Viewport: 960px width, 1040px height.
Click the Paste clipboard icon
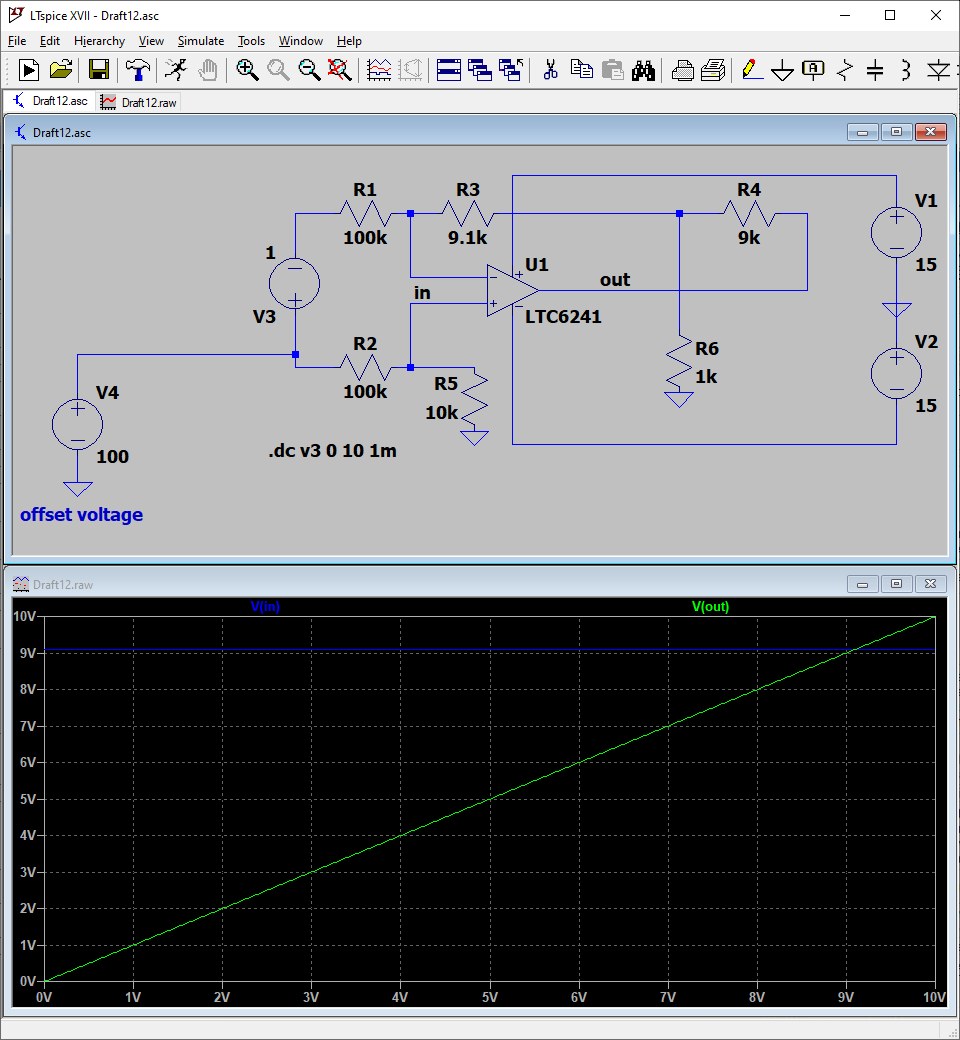612,70
